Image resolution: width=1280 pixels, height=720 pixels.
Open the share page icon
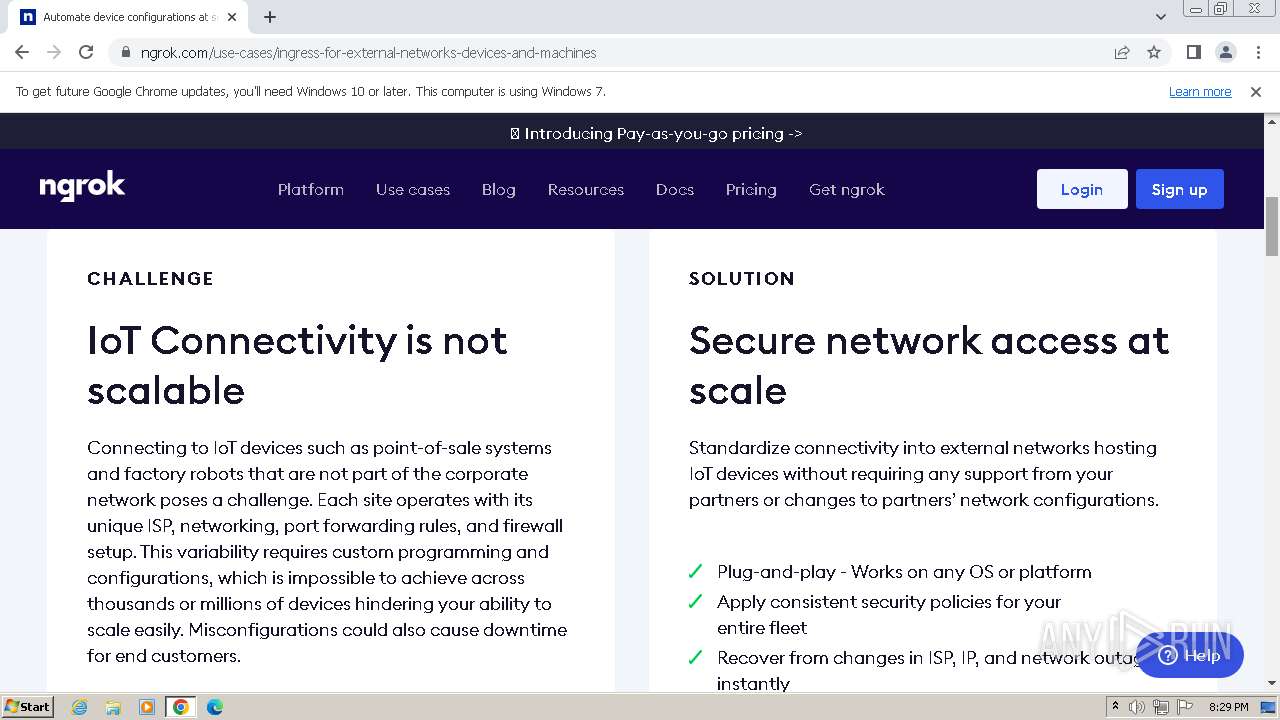pos(1122,52)
